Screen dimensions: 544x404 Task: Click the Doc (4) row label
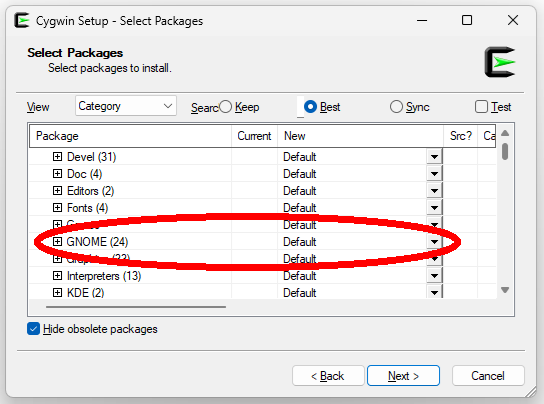[84, 174]
